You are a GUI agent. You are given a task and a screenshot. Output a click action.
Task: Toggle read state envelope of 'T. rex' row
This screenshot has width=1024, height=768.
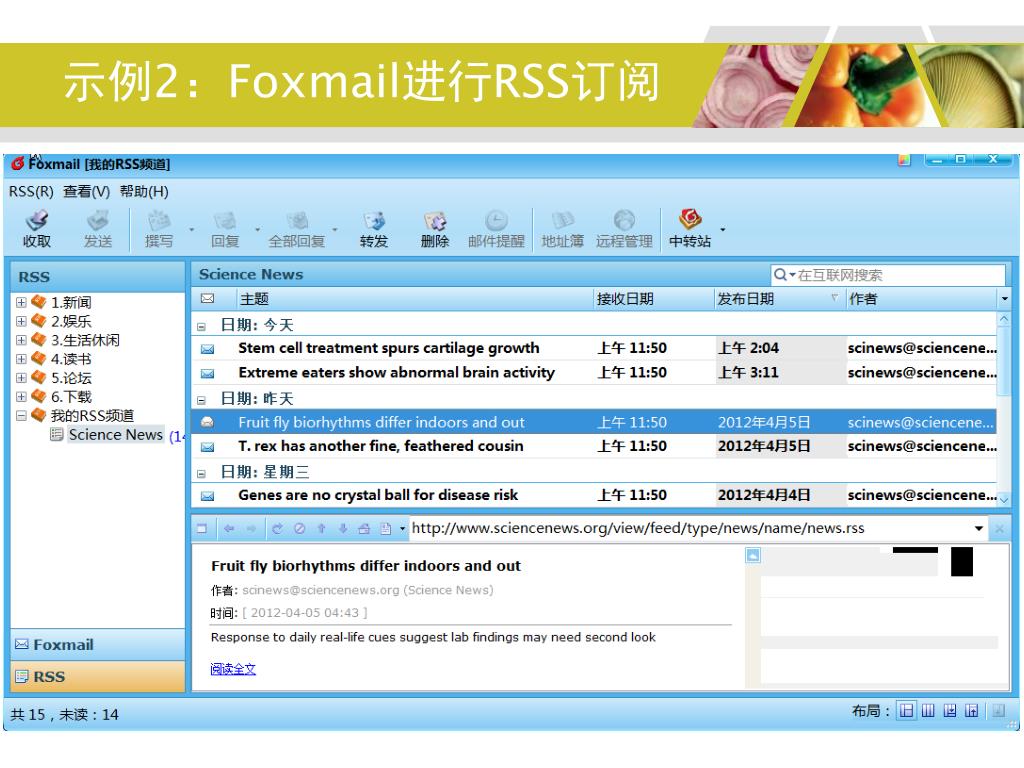point(208,447)
